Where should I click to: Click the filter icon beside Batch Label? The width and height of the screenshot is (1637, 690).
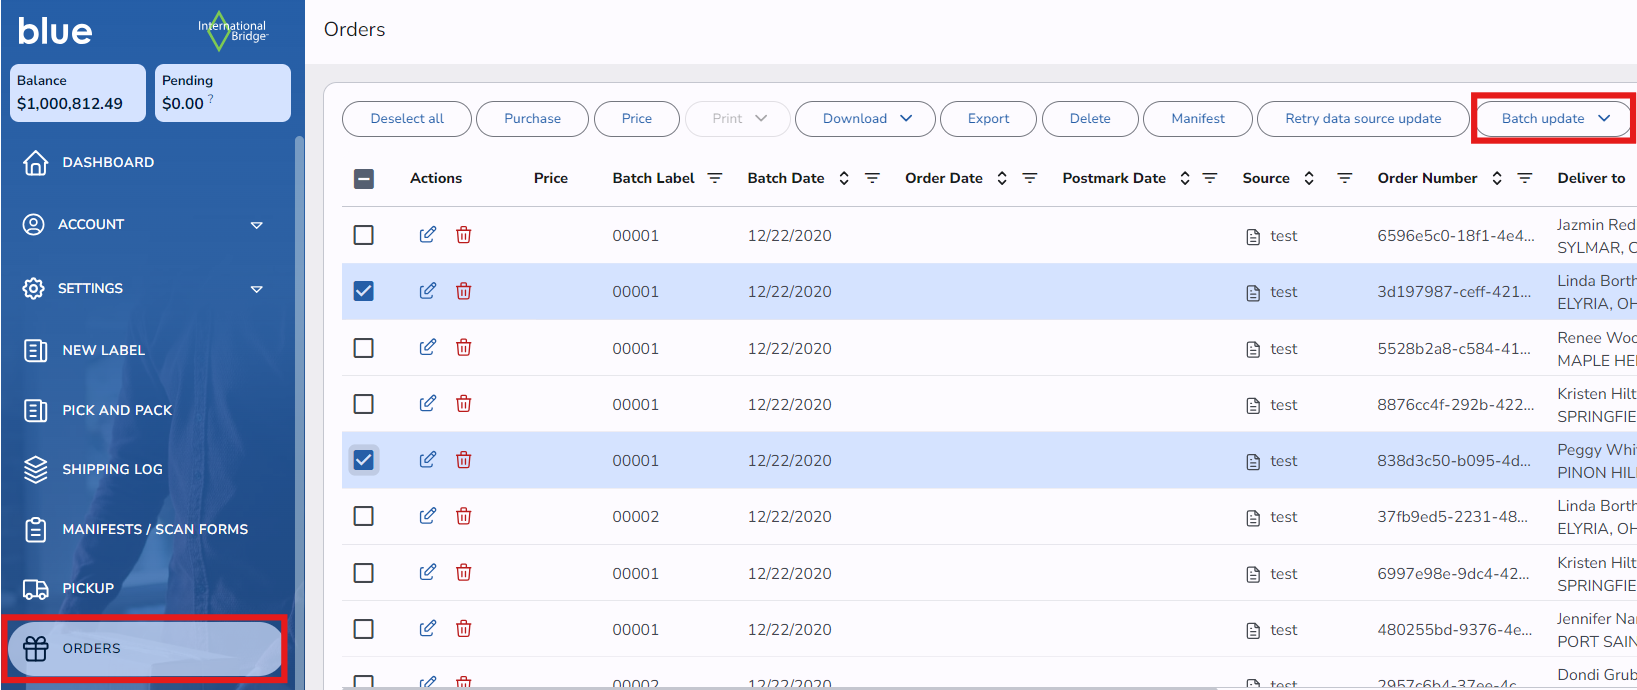pyautogui.click(x=715, y=178)
